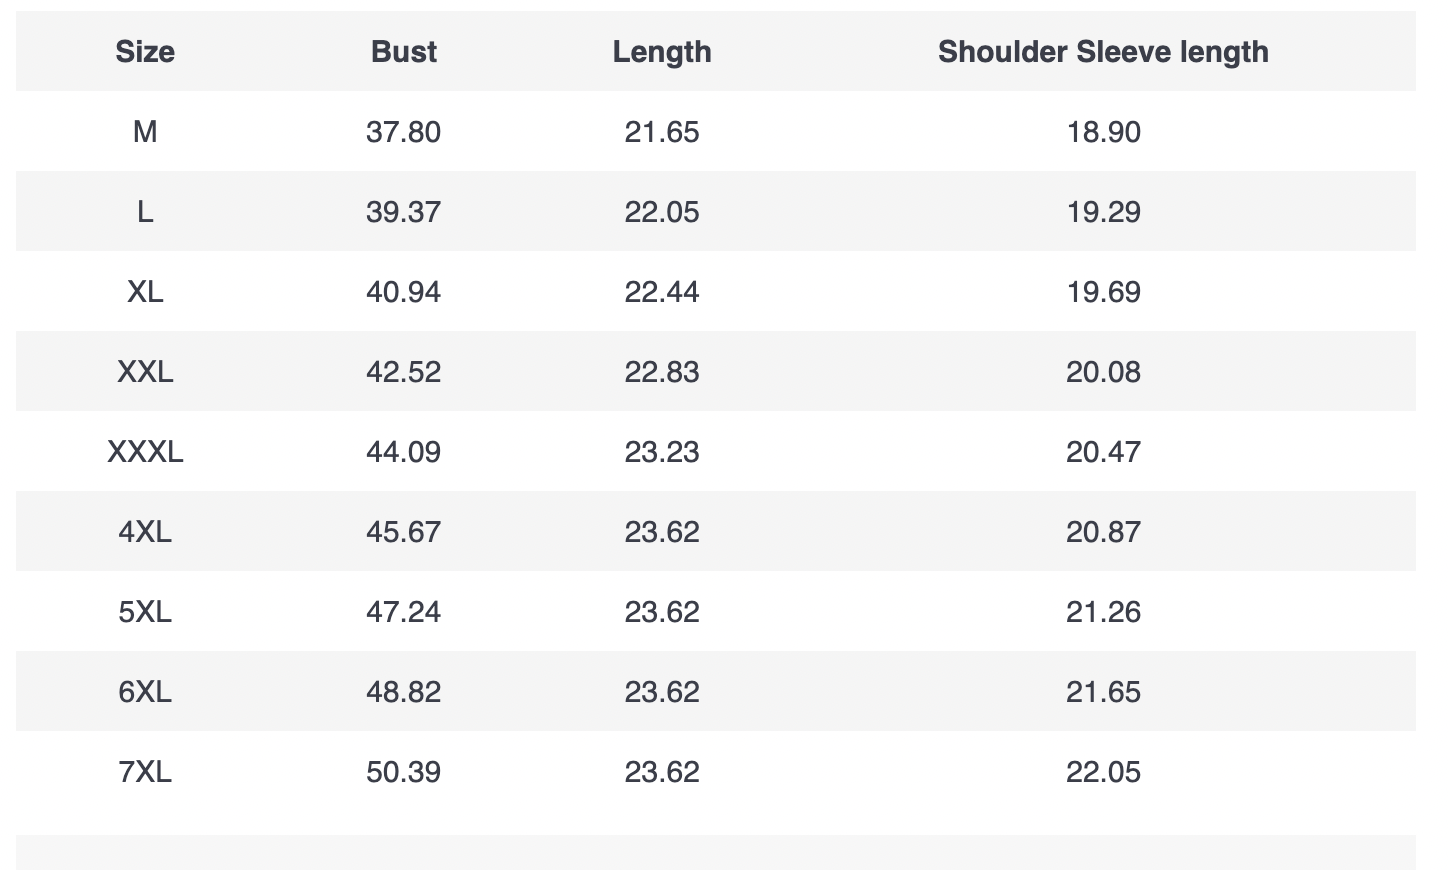Click sleeve length 20.87 for 4XL
1448x870 pixels.
pyautogui.click(x=1103, y=532)
